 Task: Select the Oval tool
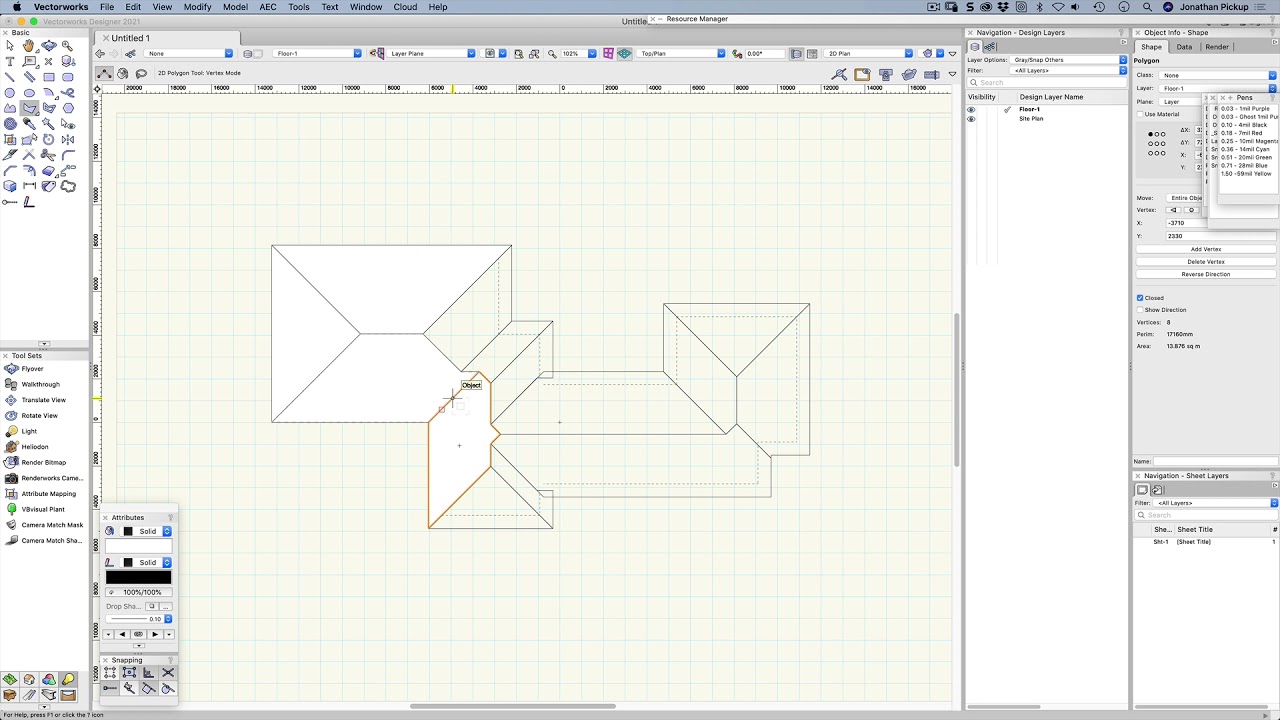click(x=29, y=93)
